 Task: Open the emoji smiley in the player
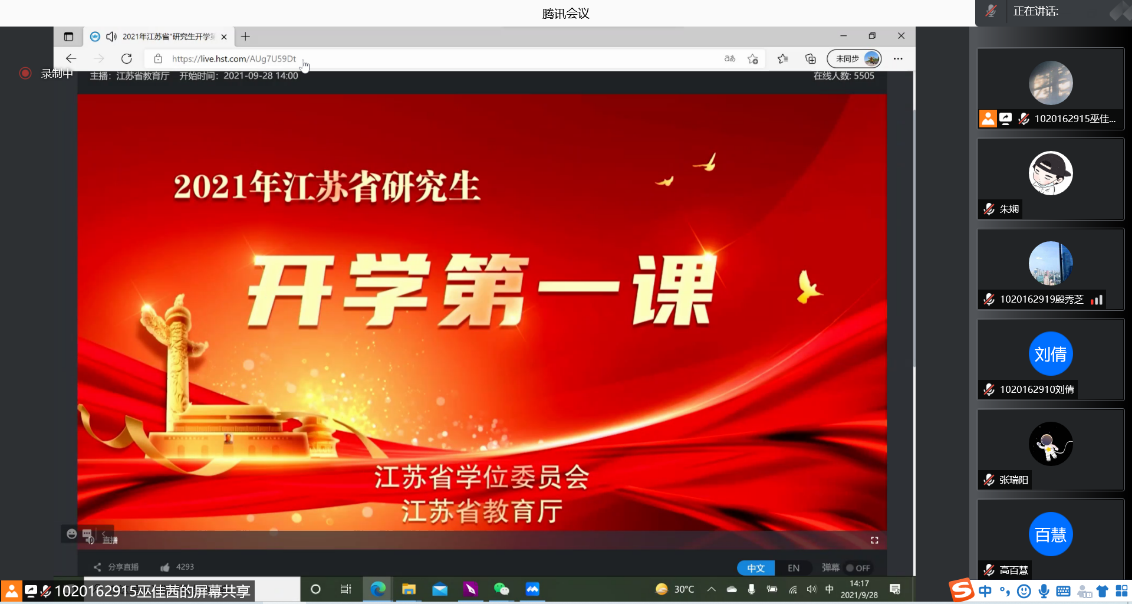71,533
